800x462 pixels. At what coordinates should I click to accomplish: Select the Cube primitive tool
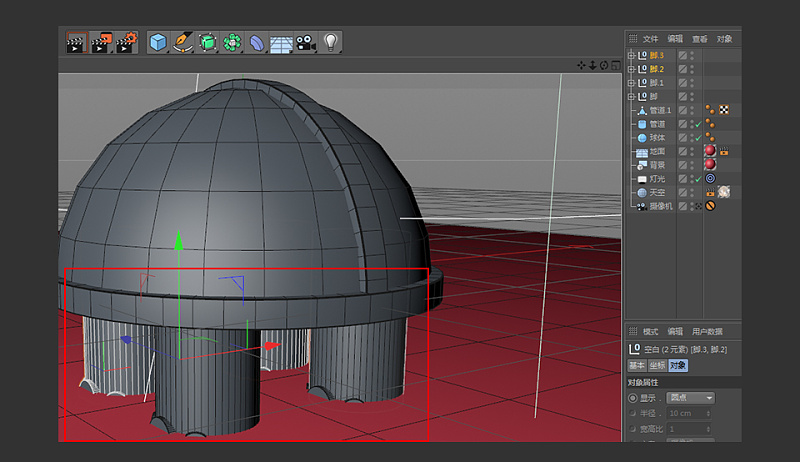158,42
